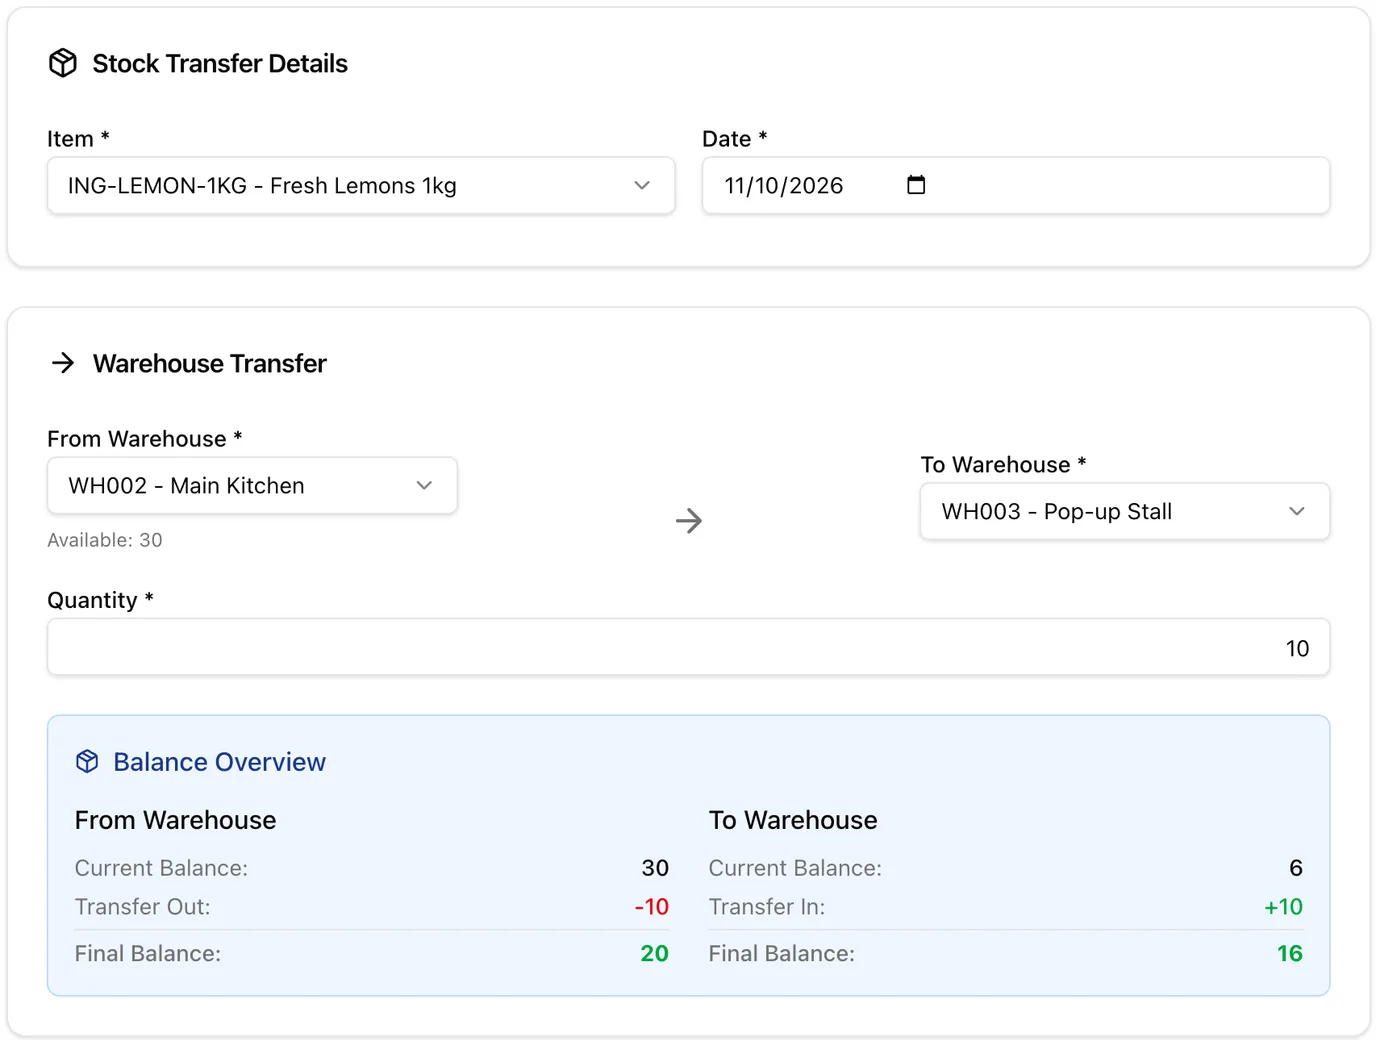
Task: Expand the From Warehouse dropdown
Action: 252,486
